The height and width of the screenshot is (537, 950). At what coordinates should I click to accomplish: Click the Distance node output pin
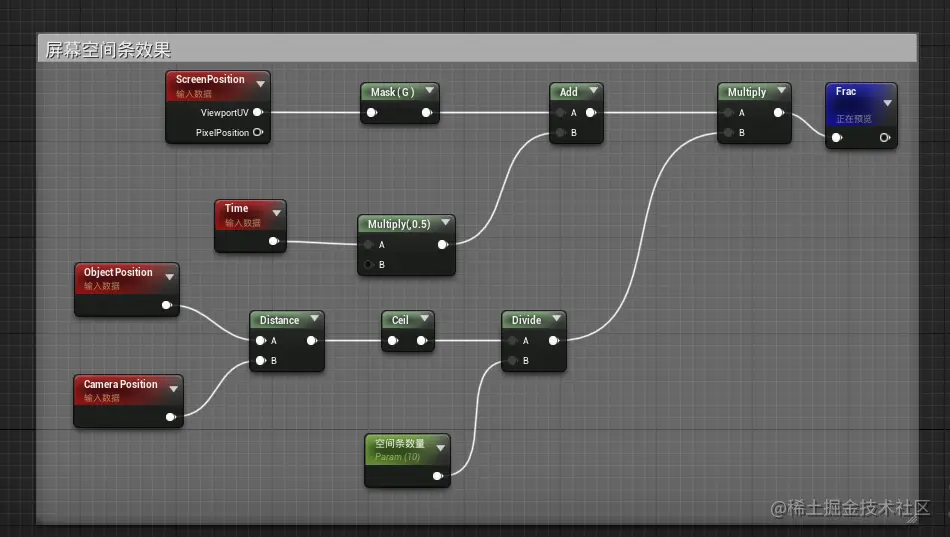click(312, 341)
